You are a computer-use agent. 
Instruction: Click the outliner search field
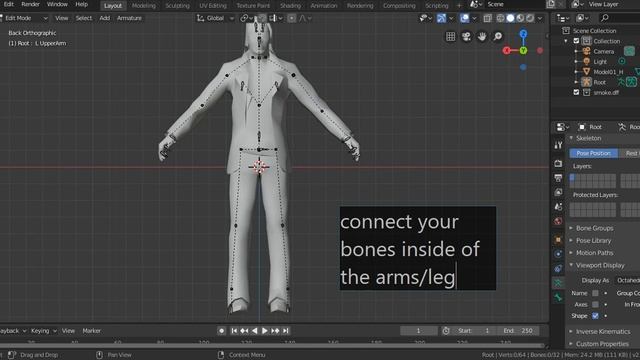619,18
